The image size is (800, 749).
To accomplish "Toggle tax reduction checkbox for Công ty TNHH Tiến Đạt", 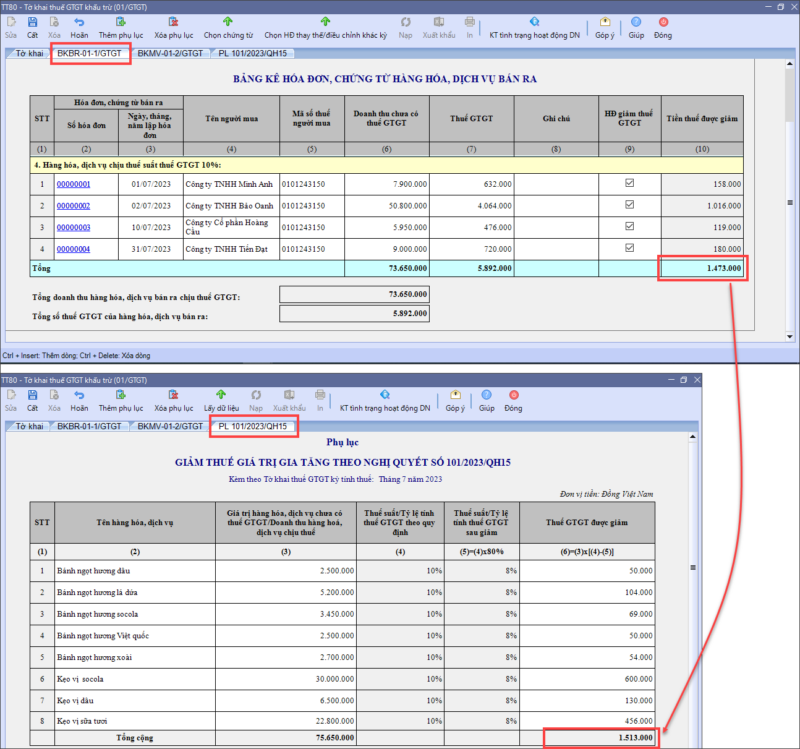I will coord(629,248).
